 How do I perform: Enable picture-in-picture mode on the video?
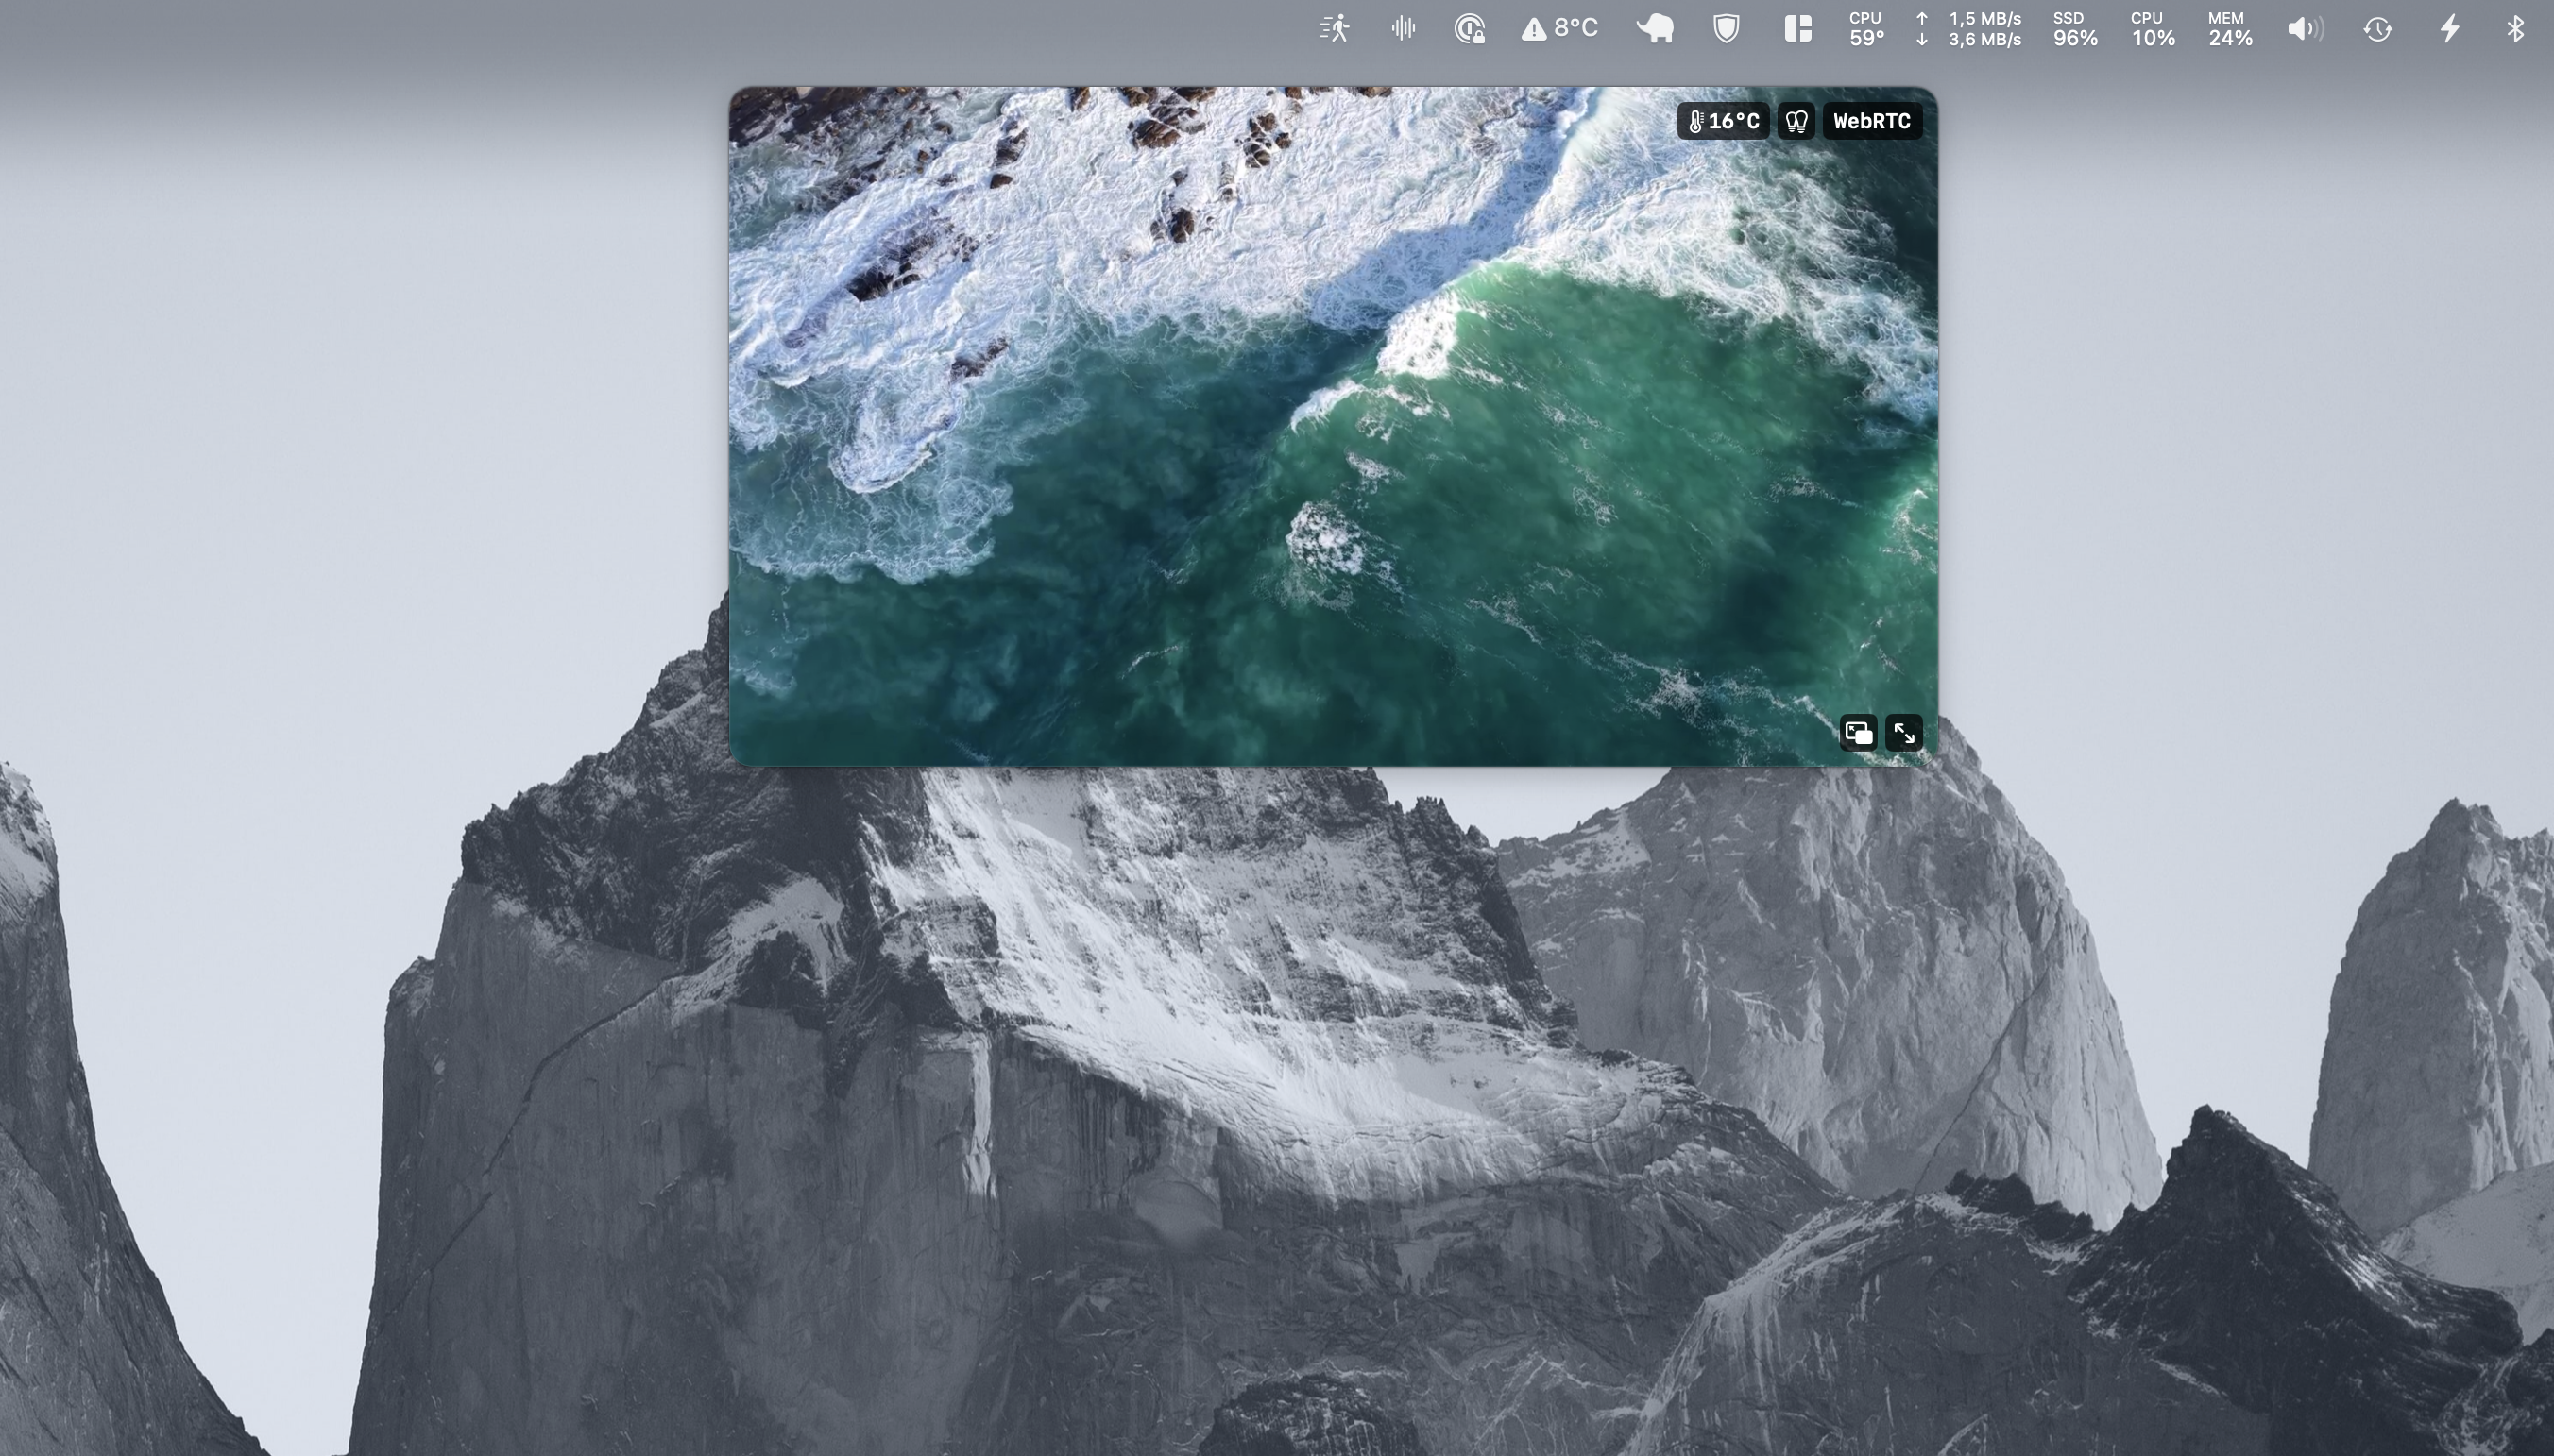click(x=1858, y=733)
